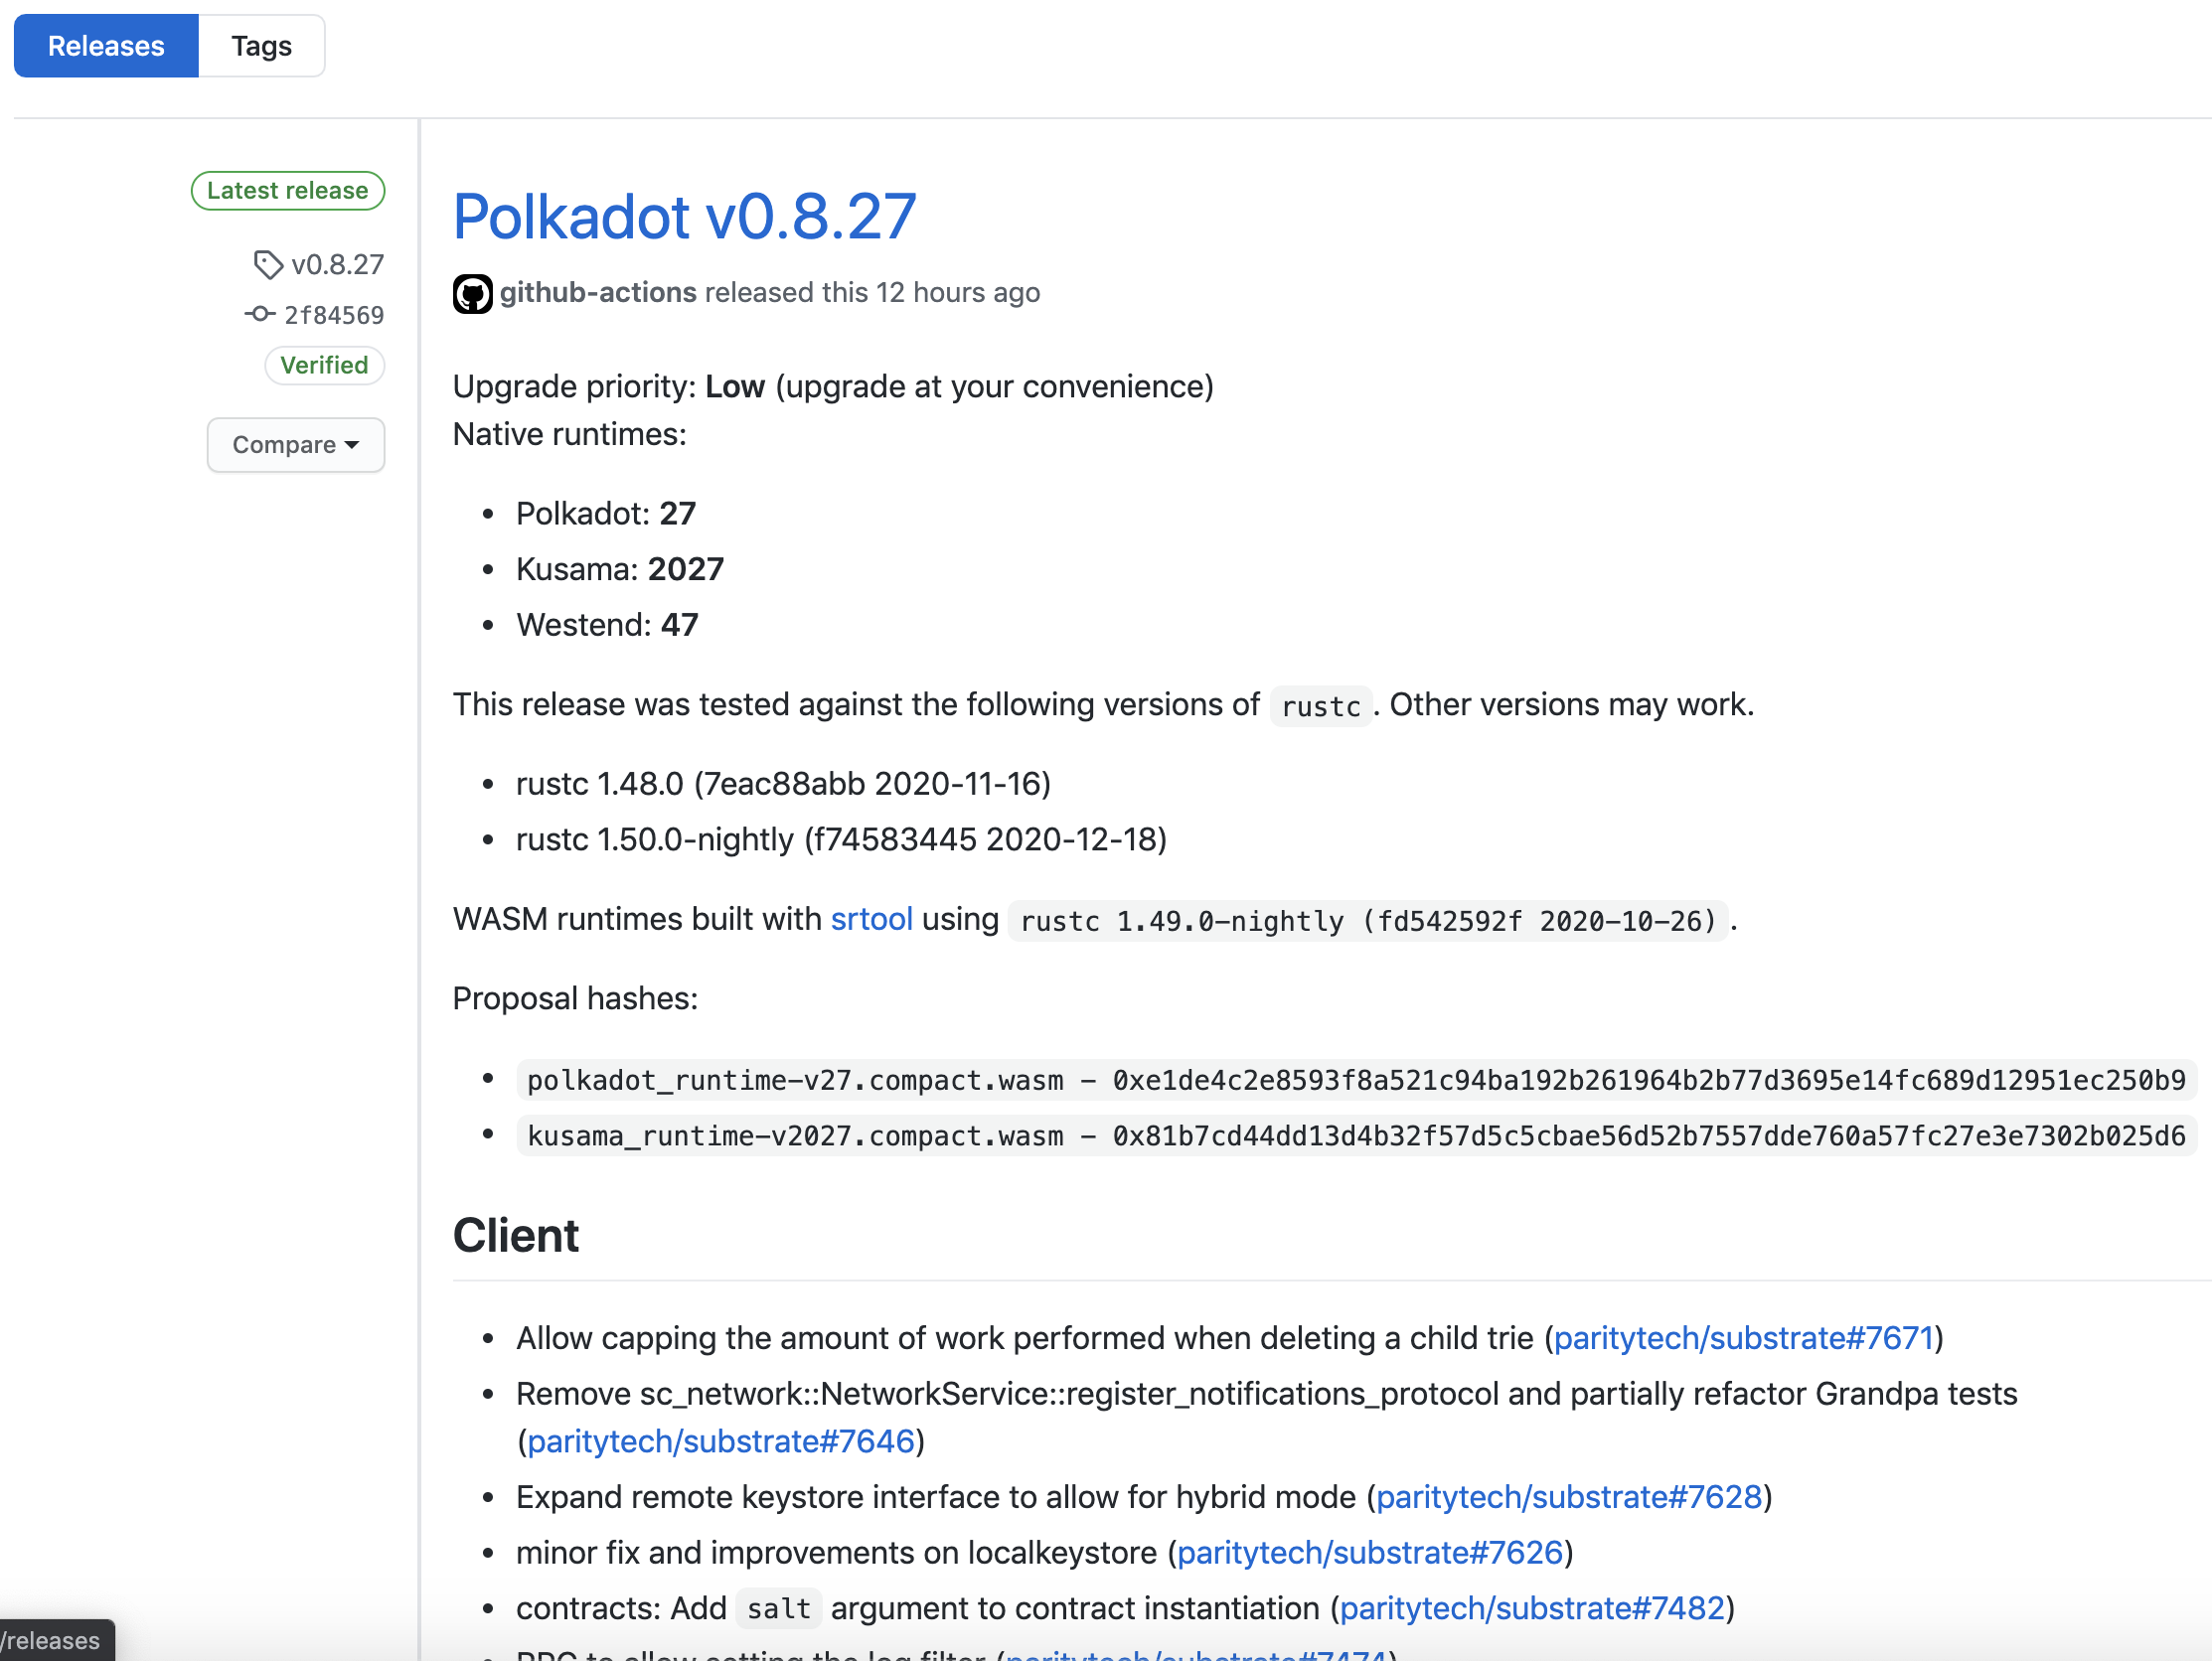Screen dimensions: 2212x1661
Task: Open paritytech/substrate#7482 link
Action: pyautogui.click(x=1532, y=1608)
